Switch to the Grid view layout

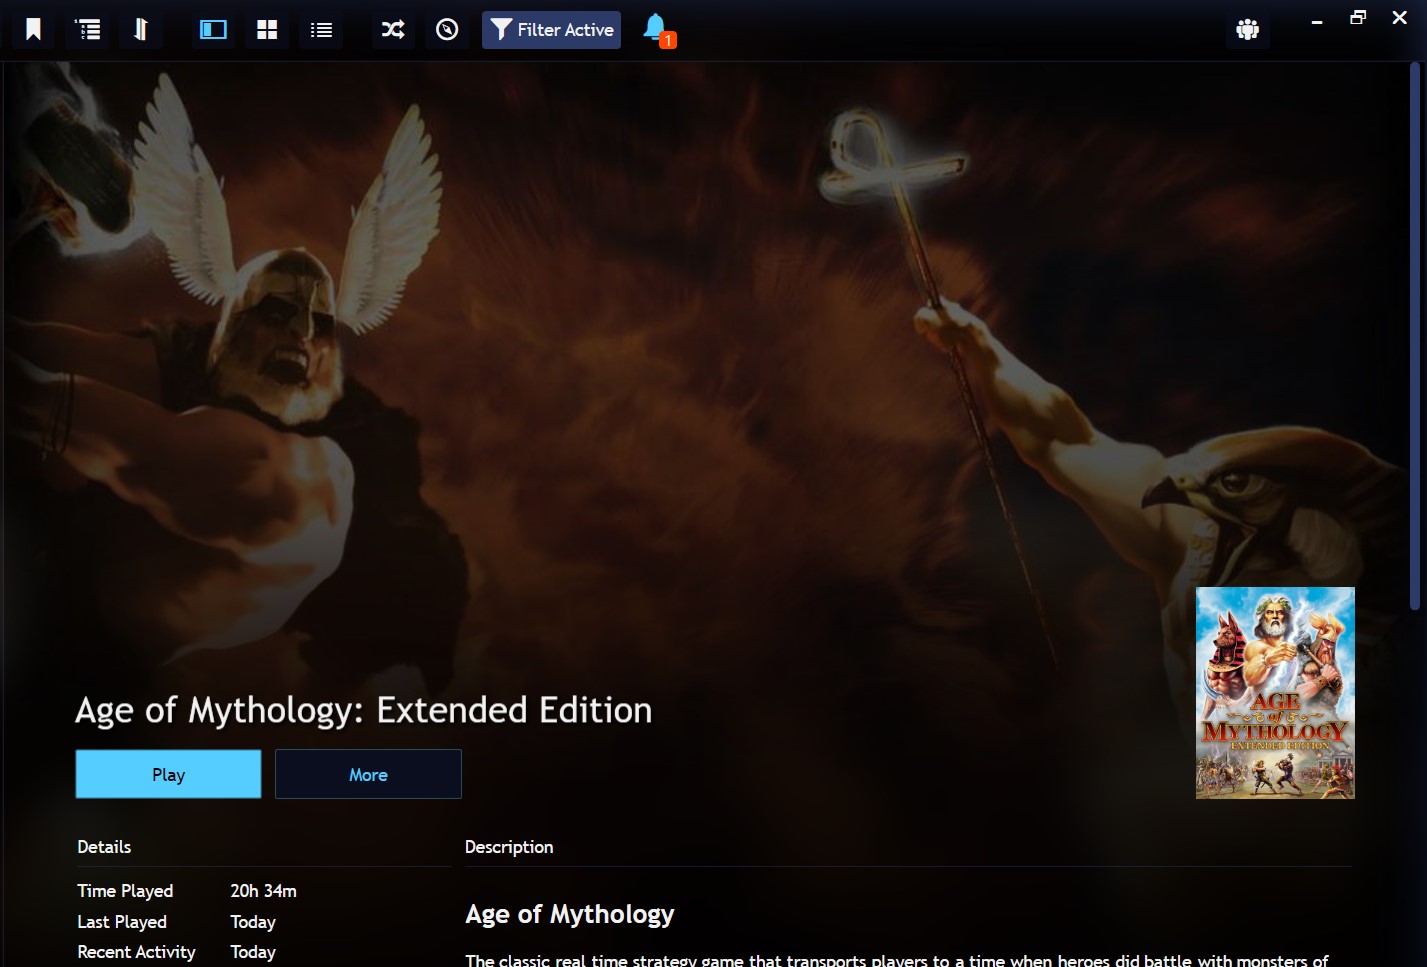267,30
